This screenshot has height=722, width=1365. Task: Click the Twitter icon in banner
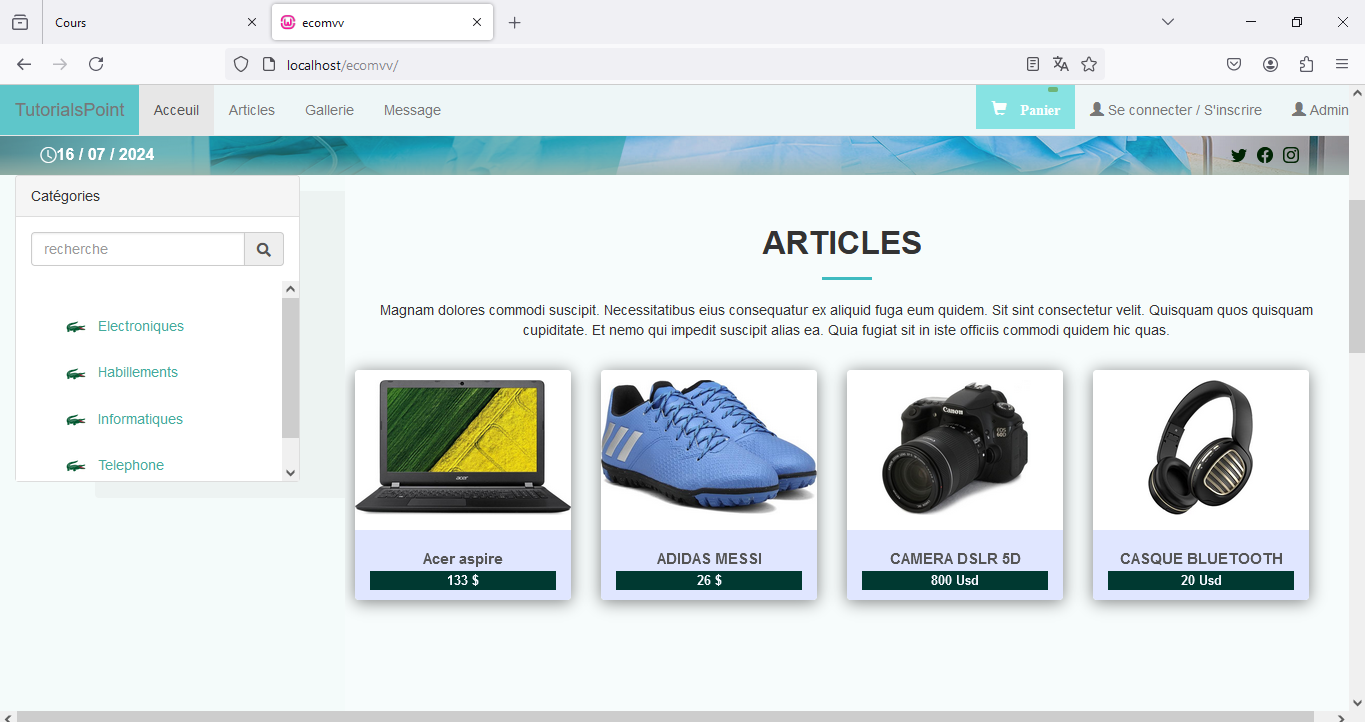coord(1239,155)
